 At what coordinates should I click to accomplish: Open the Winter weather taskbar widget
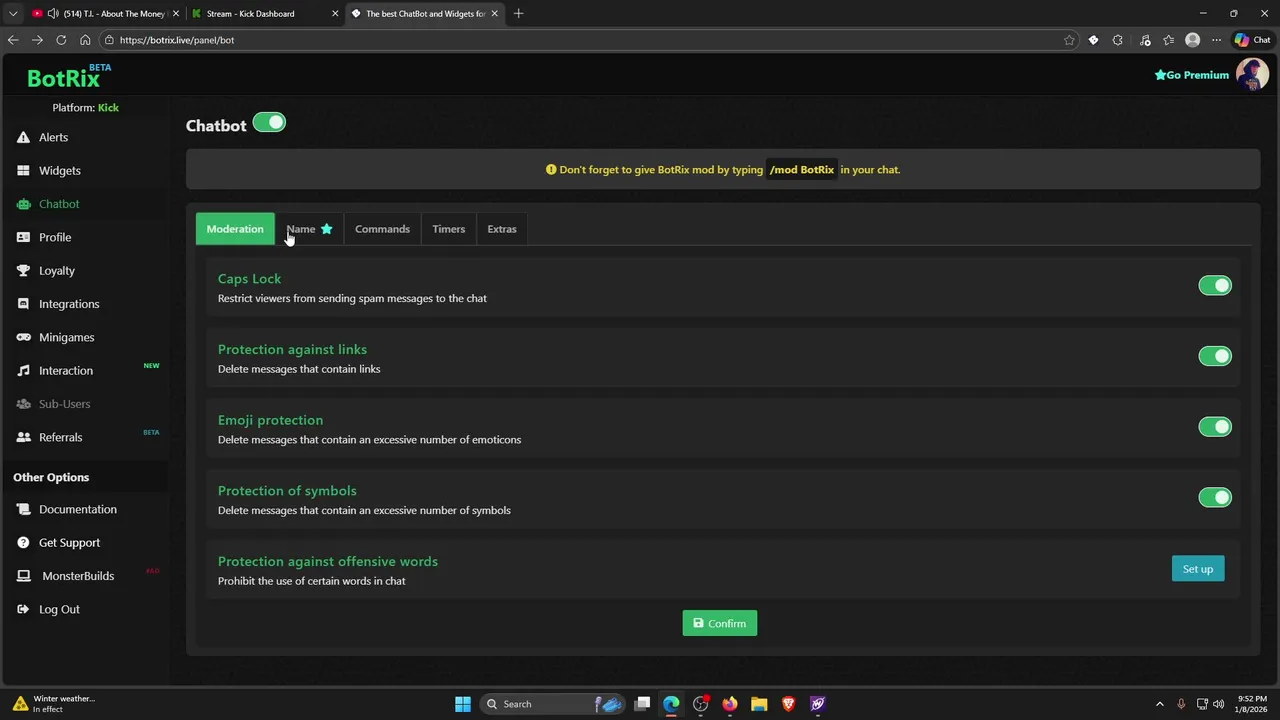click(55, 704)
